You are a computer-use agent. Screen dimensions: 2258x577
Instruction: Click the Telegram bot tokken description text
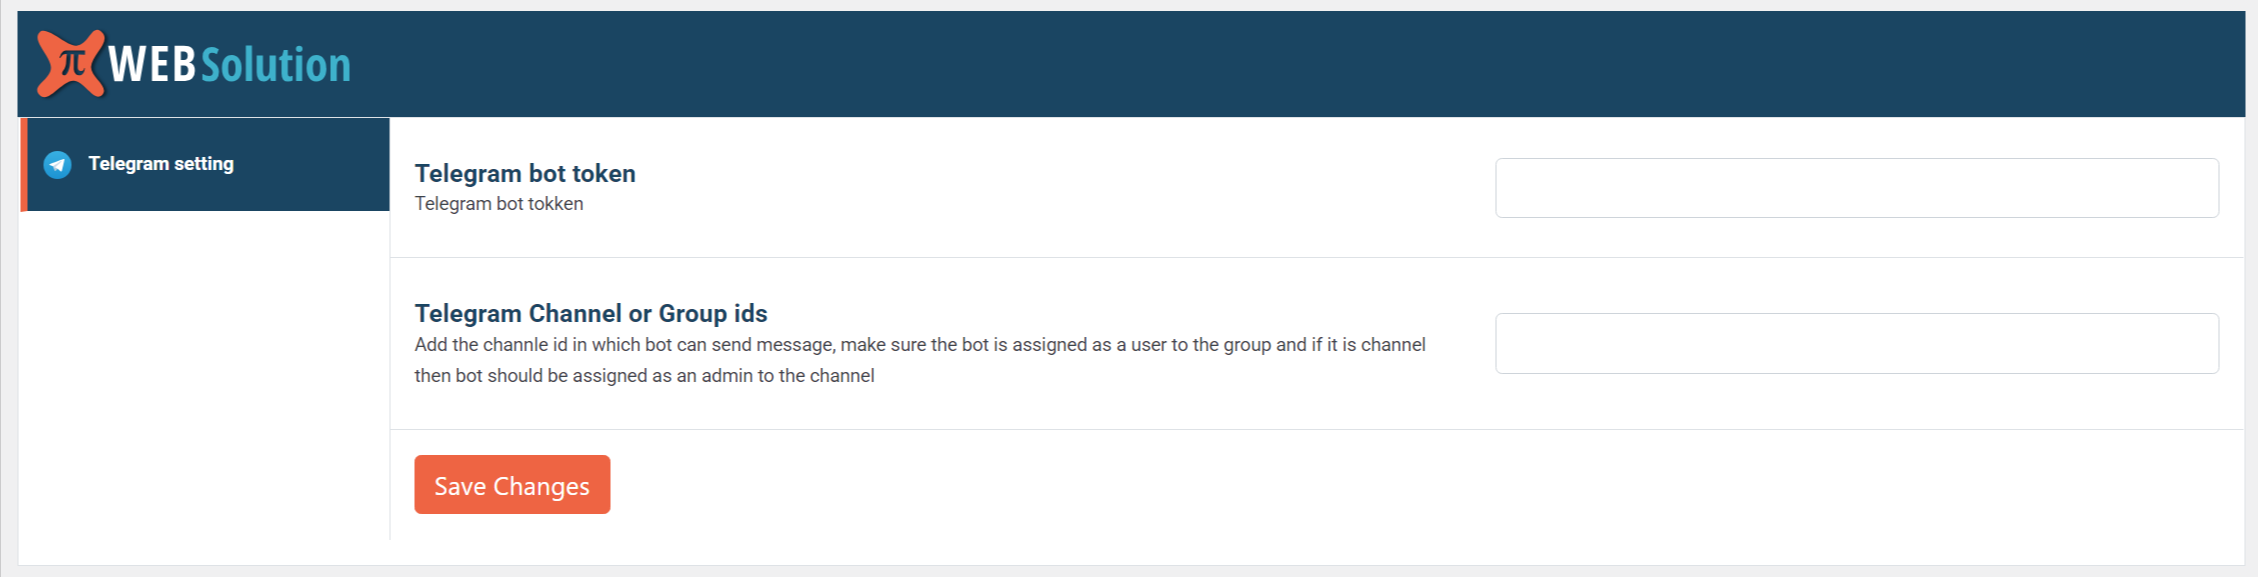(499, 204)
